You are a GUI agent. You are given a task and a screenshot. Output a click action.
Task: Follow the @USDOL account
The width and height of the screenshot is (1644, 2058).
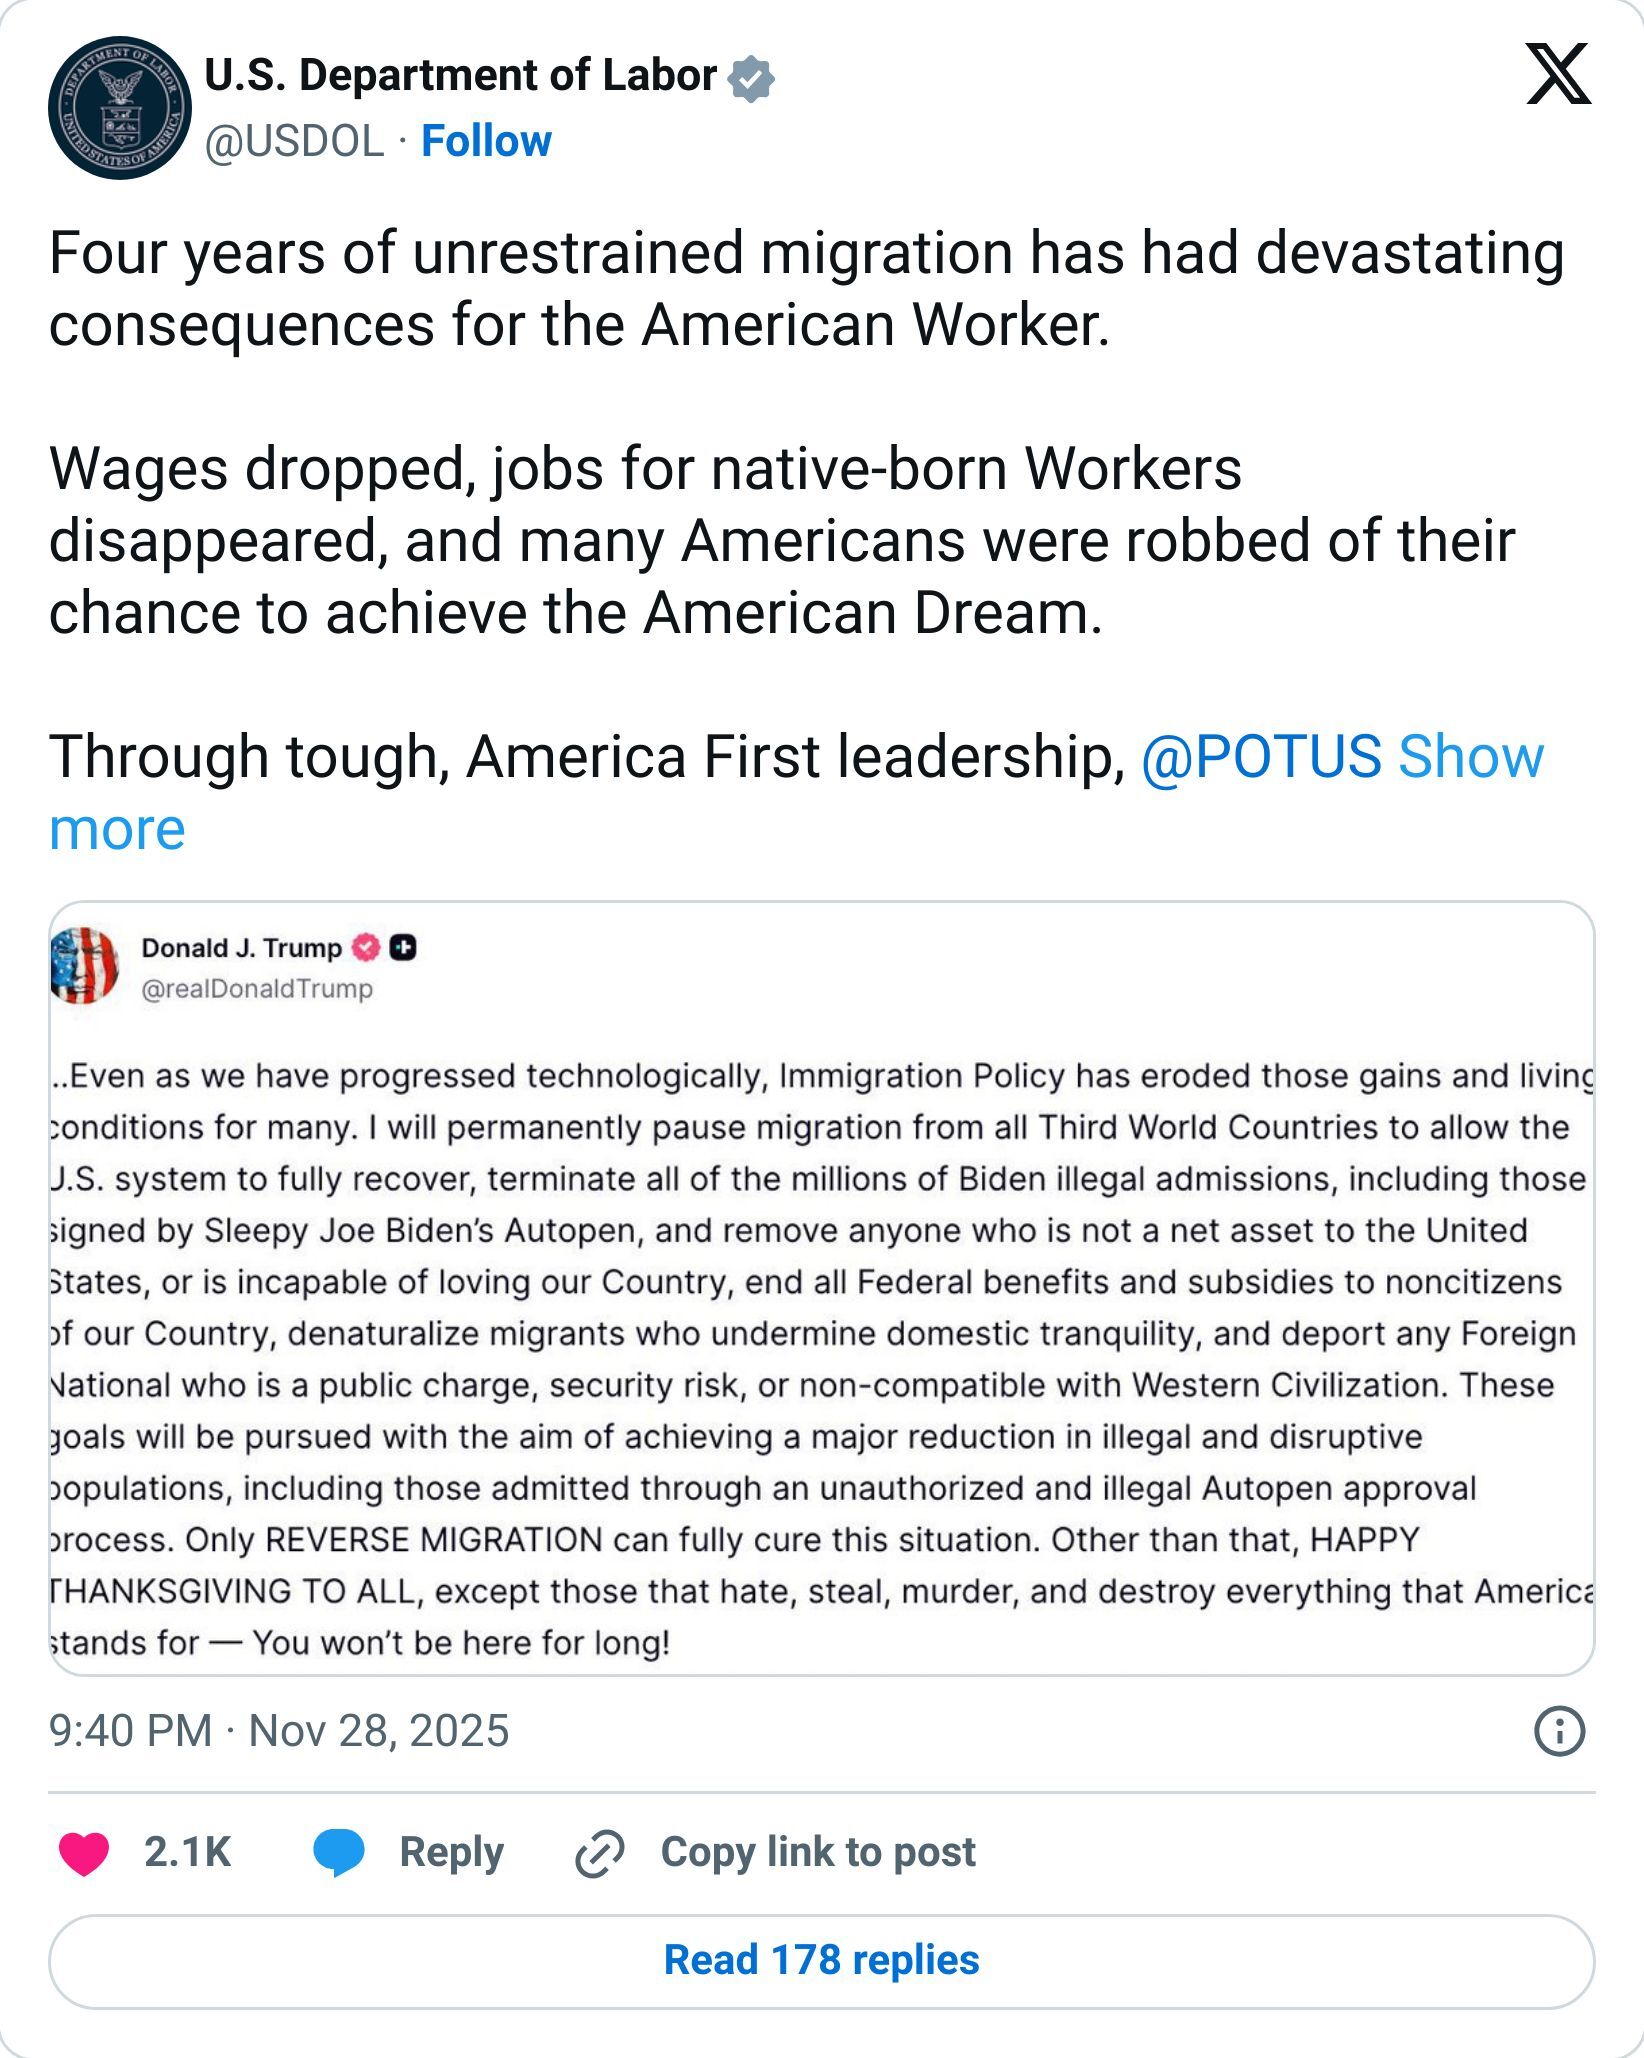point(486,141)
